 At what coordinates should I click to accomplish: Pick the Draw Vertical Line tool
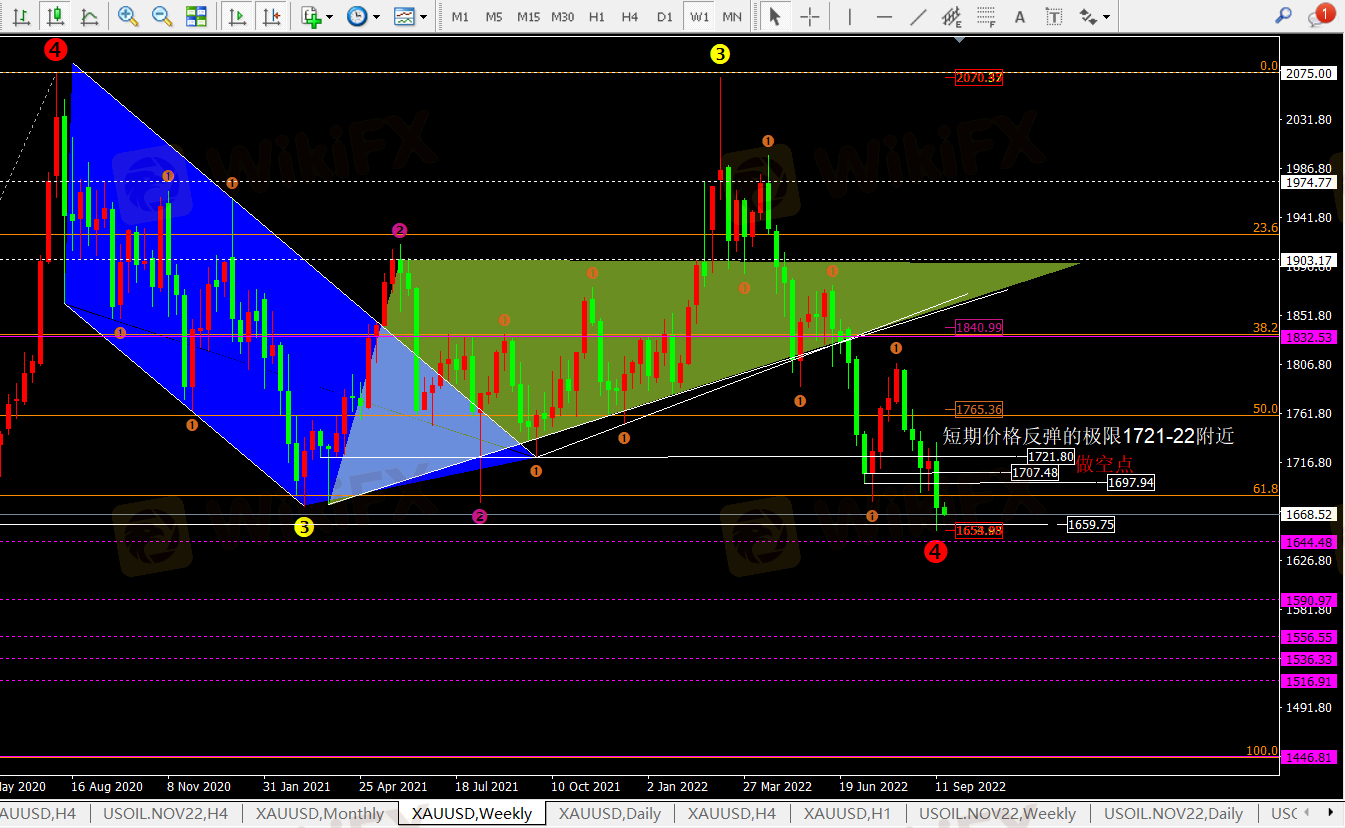tap(850, 16)
